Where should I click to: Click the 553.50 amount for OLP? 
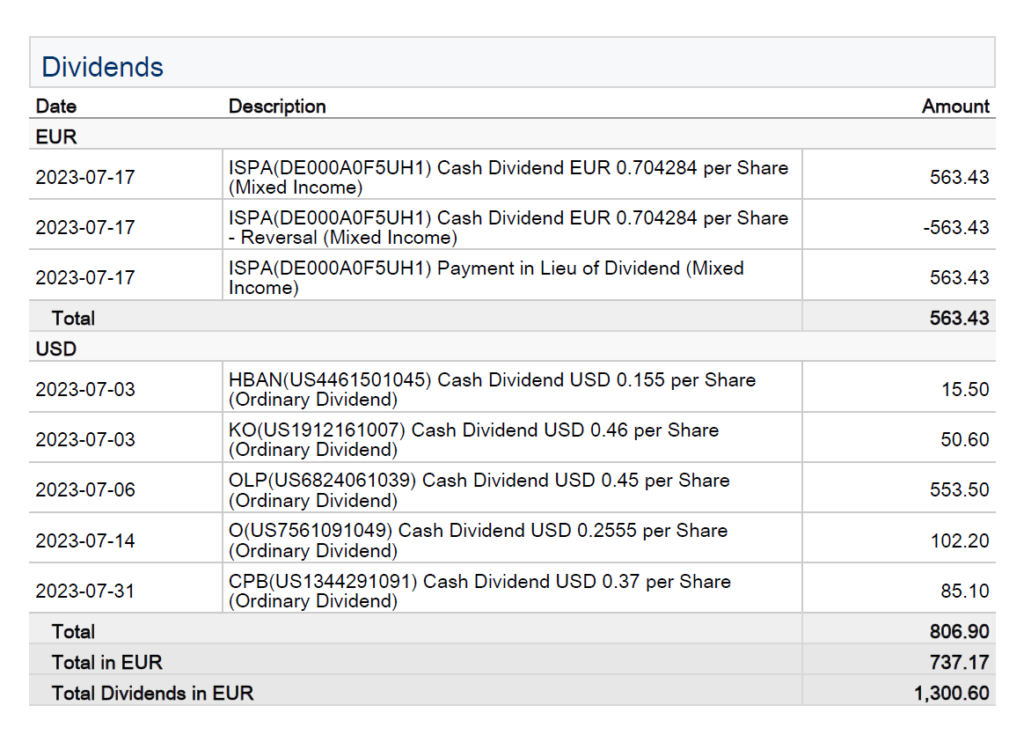click(959, 490)
